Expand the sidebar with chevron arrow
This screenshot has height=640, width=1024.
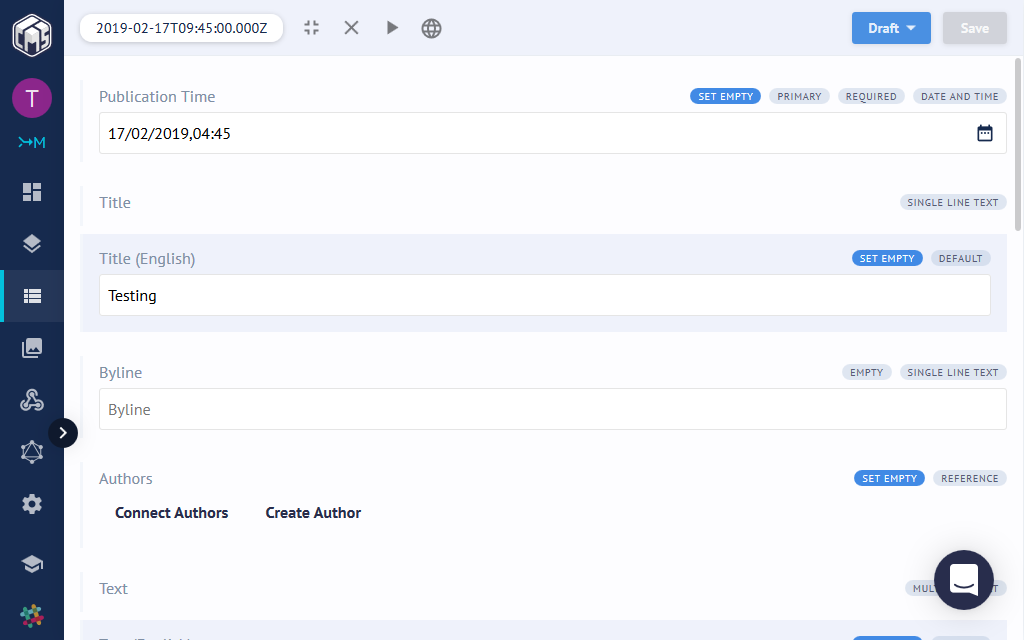pyautogui.click(x=63, y=433)
